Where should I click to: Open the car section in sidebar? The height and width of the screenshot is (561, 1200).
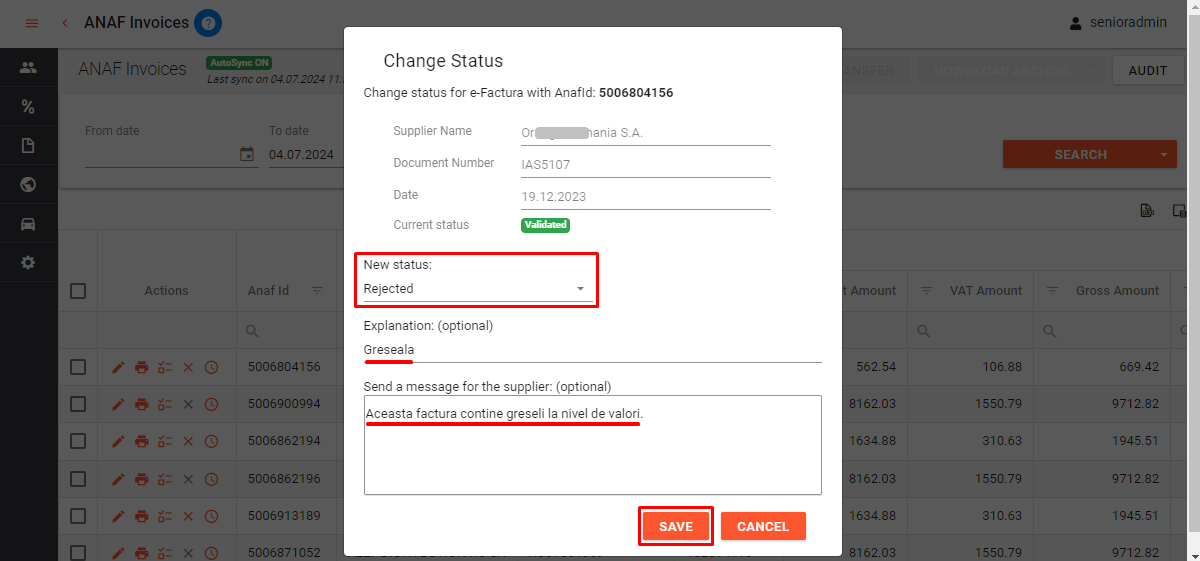[x=28, y=224]
